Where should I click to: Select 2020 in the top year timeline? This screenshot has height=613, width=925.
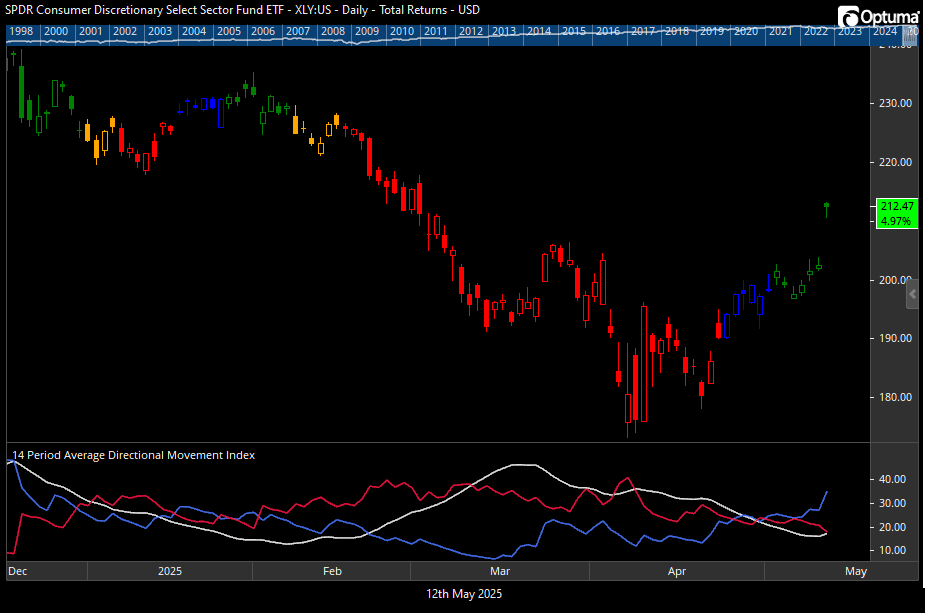tap(745, 32)
